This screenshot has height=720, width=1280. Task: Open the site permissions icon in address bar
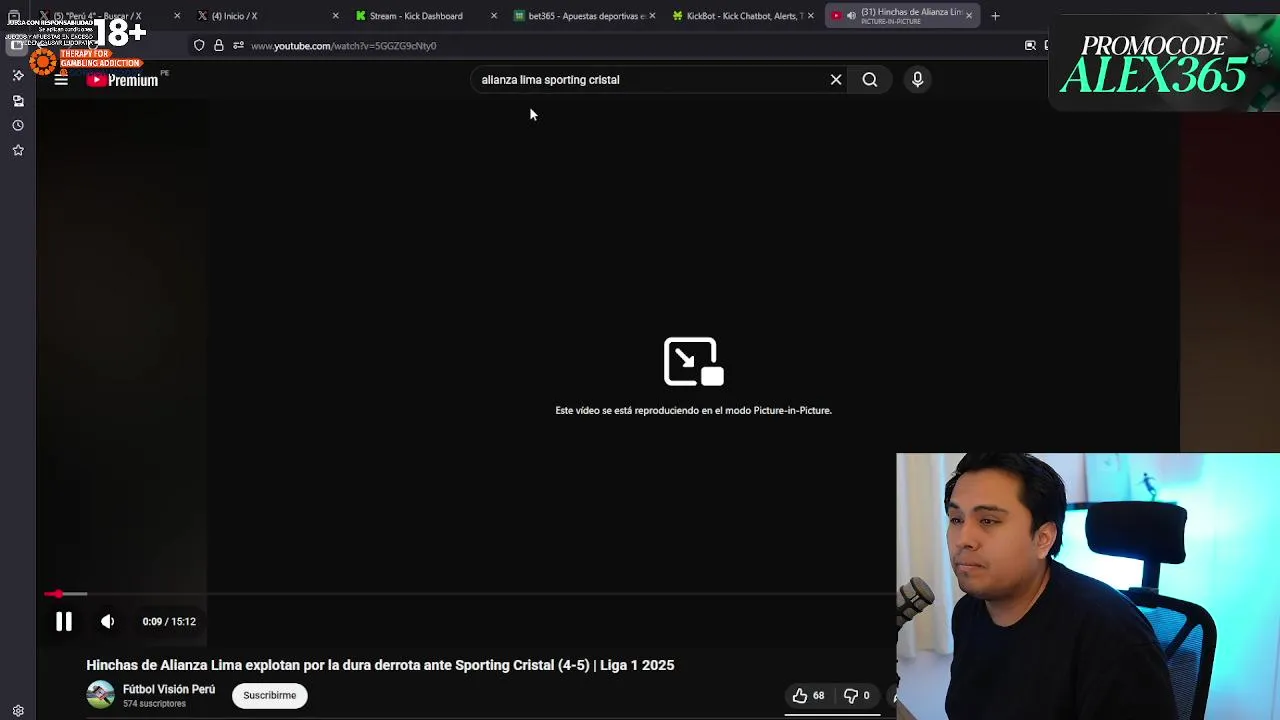(238, 46)
